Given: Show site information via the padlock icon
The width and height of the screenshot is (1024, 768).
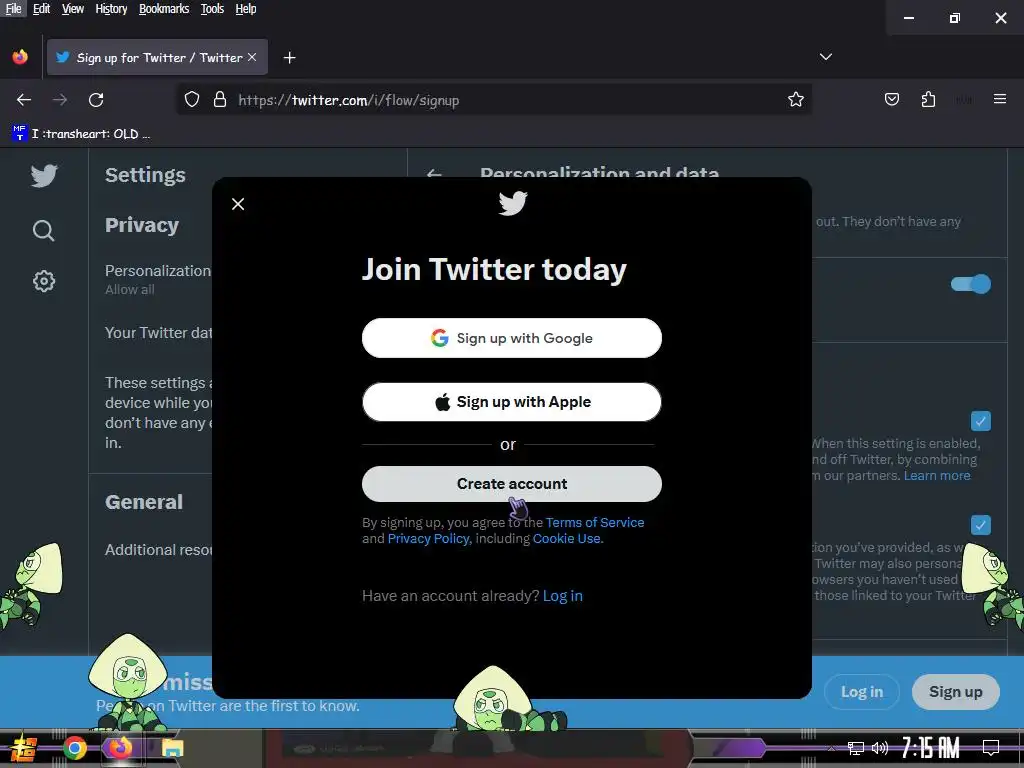Looking at the screenshot, I should (x=220, y=99).
